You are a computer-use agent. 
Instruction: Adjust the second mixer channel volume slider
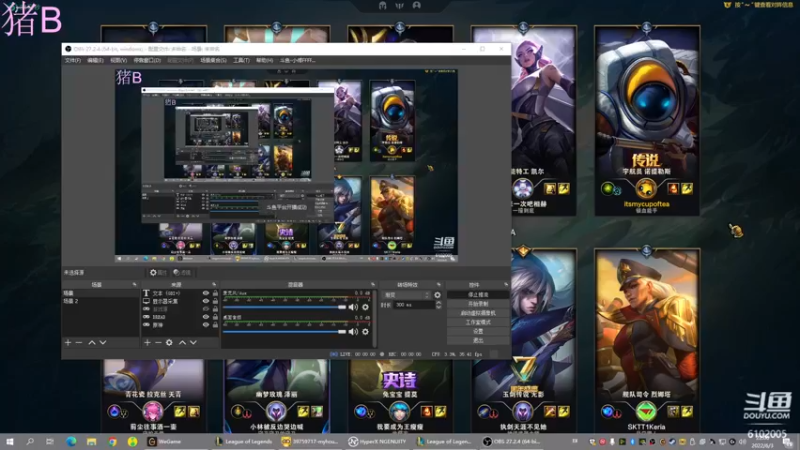click(x=285, y=332)
